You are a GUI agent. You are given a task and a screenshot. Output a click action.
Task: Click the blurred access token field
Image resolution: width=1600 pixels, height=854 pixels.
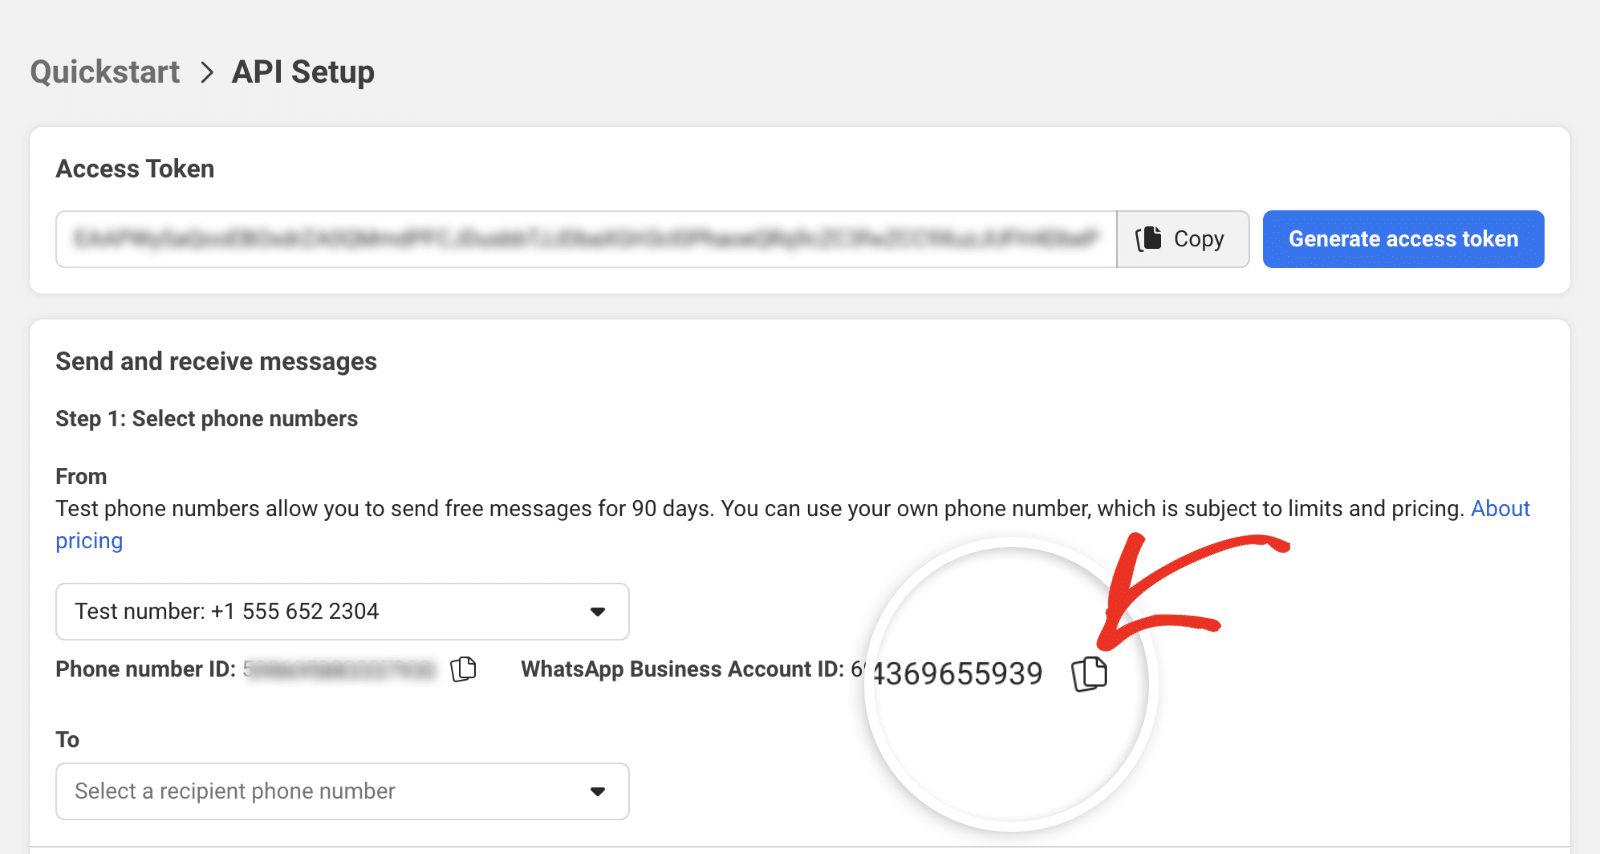click(x=586, y=239)
